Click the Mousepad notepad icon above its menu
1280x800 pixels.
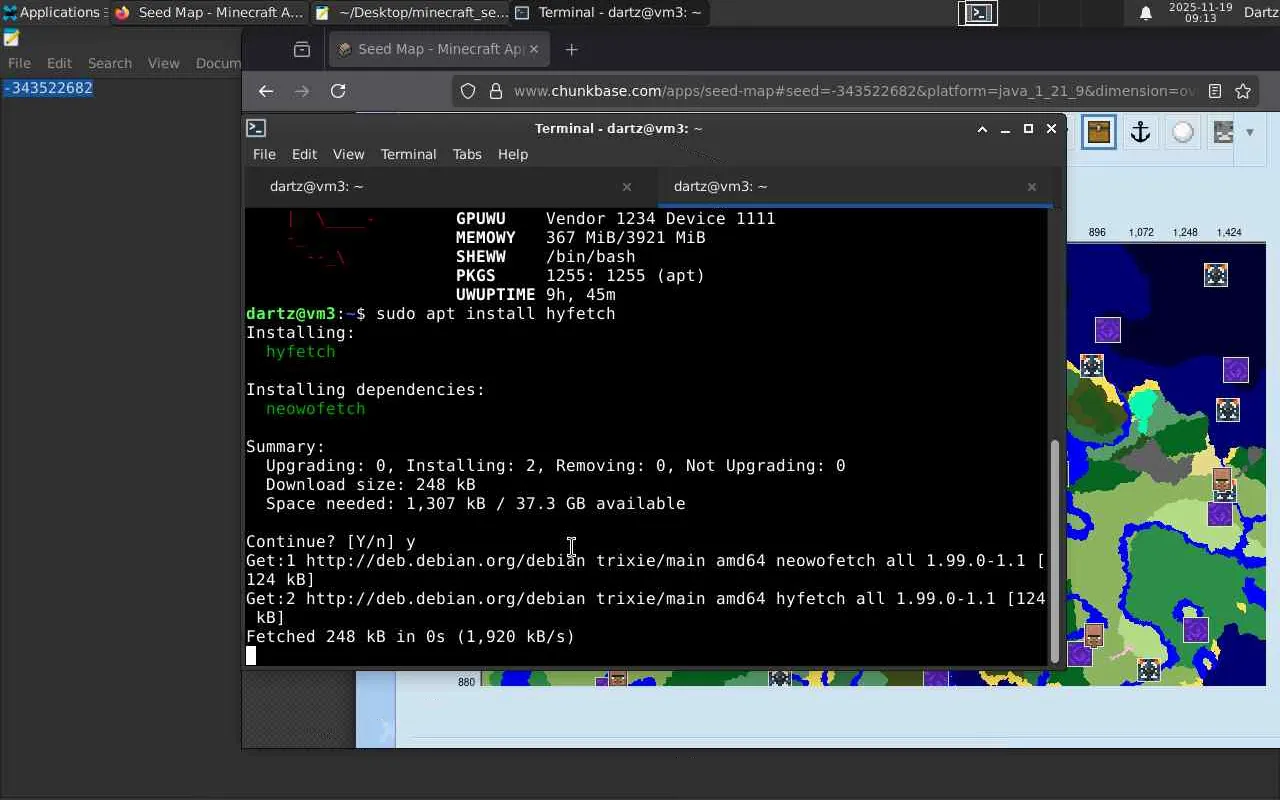click(x=11, y=38)
